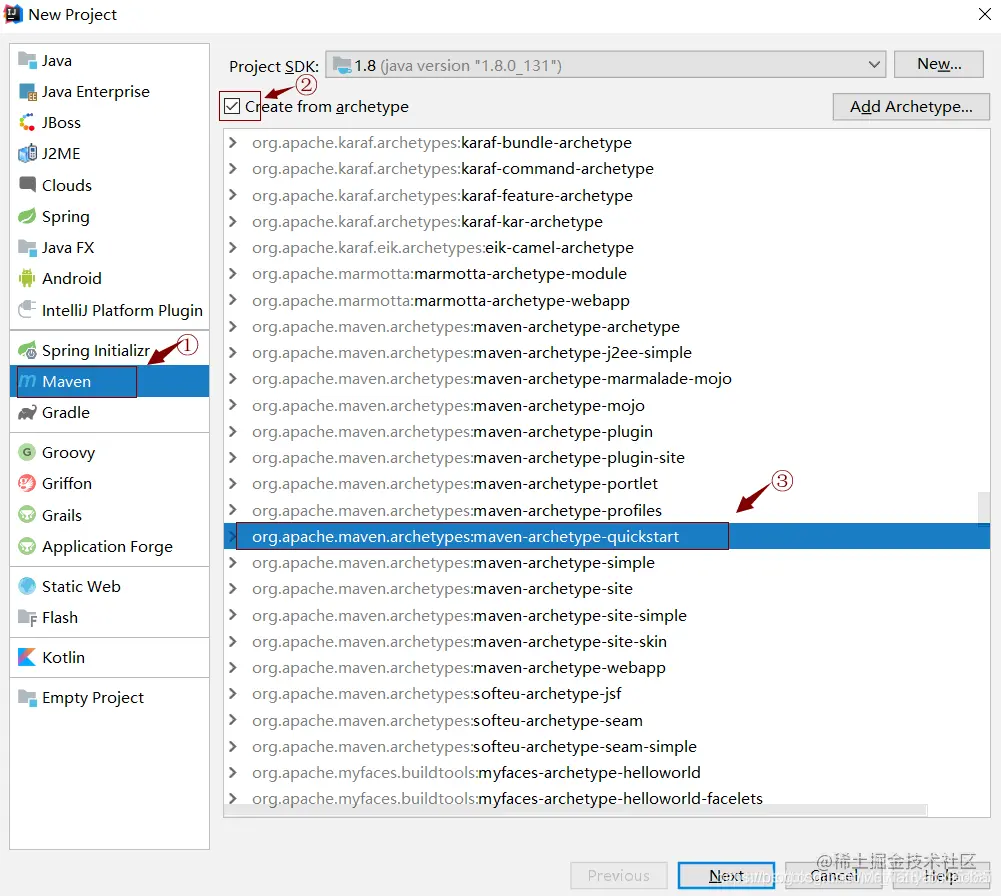The image size is (1001, 896).
Task: Expand myfaces-archetype-helloworld node
Action: [233, 773]
